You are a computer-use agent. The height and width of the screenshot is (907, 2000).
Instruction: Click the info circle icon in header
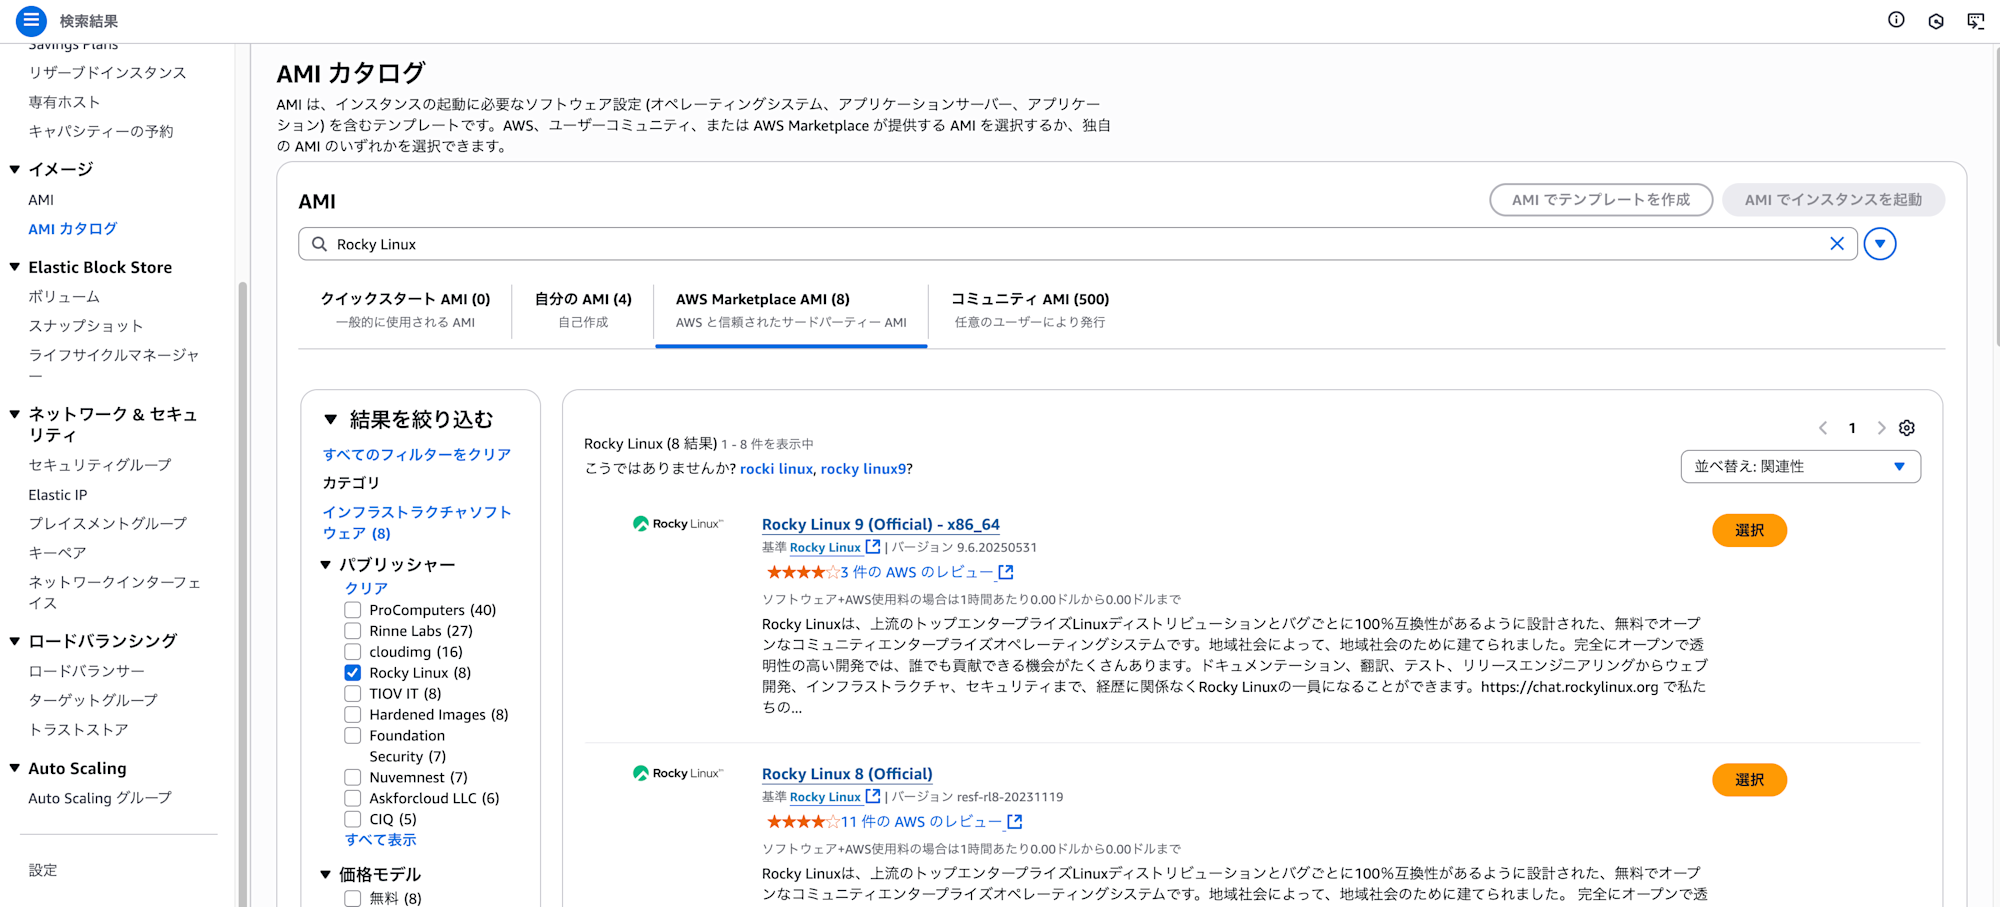[1896, 20]
